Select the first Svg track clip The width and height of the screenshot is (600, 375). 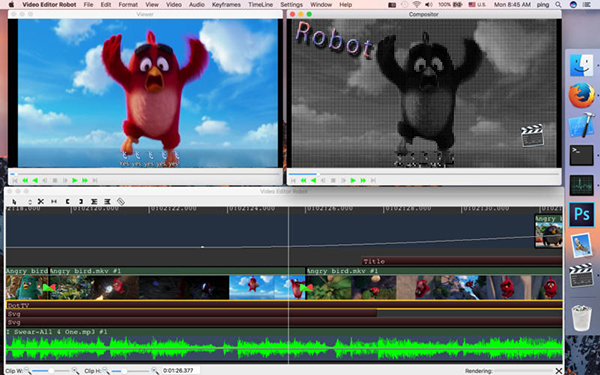click(x=191, y=313)
